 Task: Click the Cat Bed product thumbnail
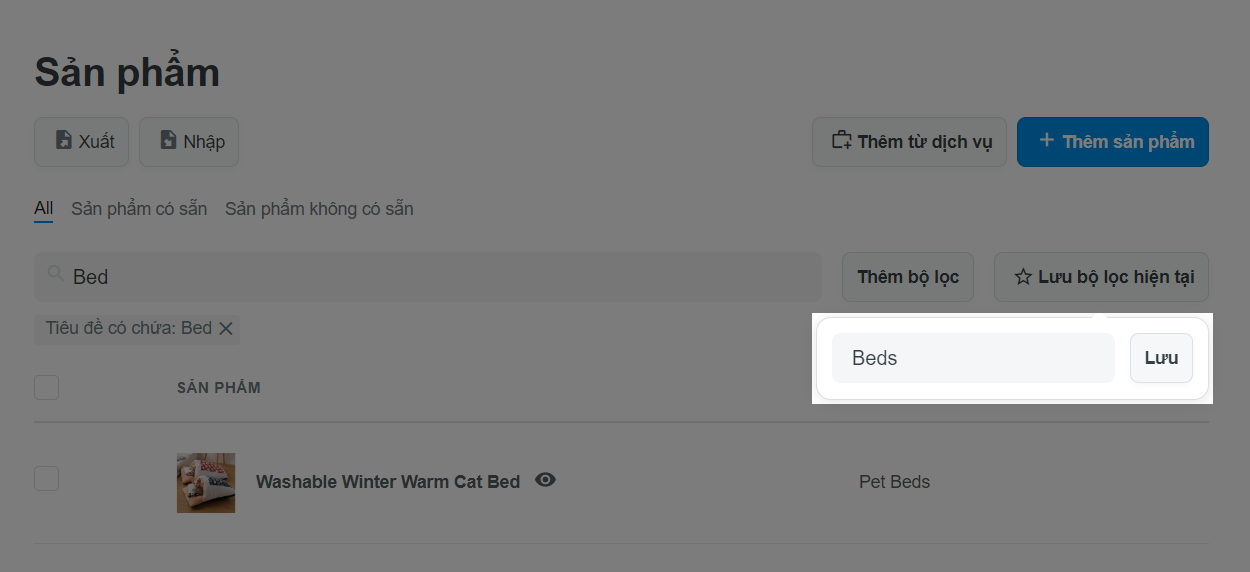coord(206,483)
